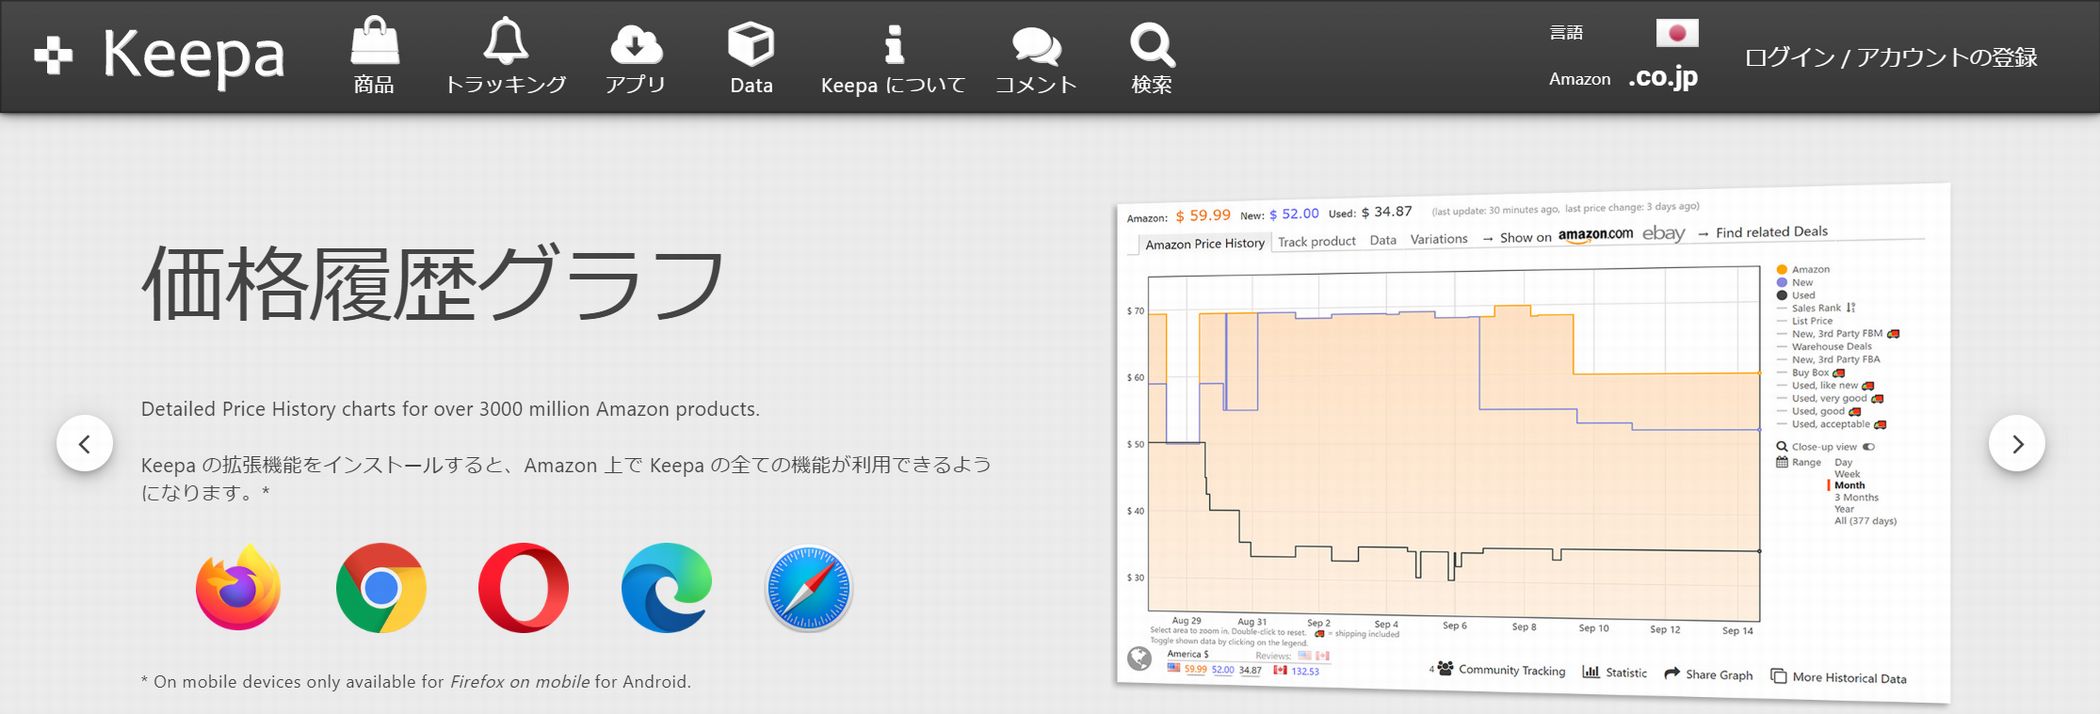Select the Week range option
Viewport: 2100px width, 714px height.
coord(1847,474)
